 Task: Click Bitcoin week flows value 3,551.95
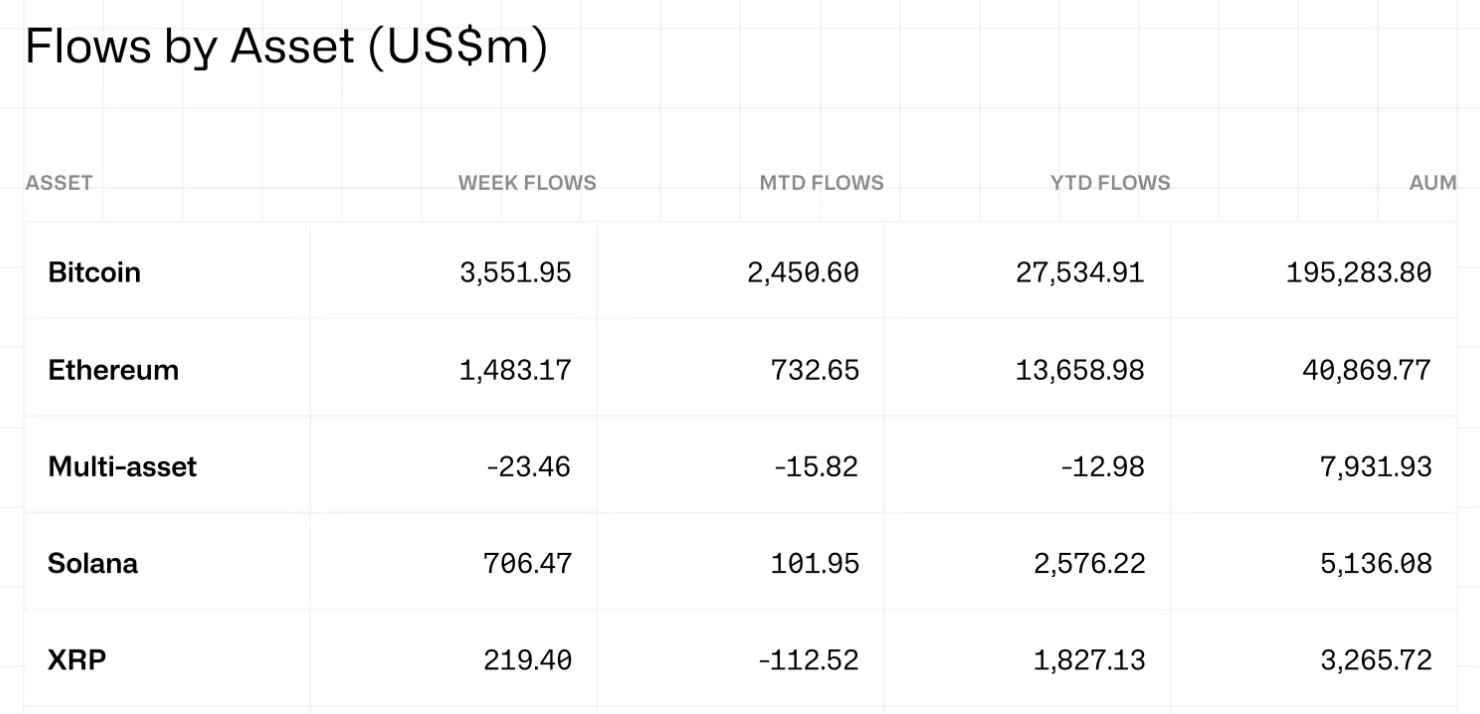coord(516,272)
